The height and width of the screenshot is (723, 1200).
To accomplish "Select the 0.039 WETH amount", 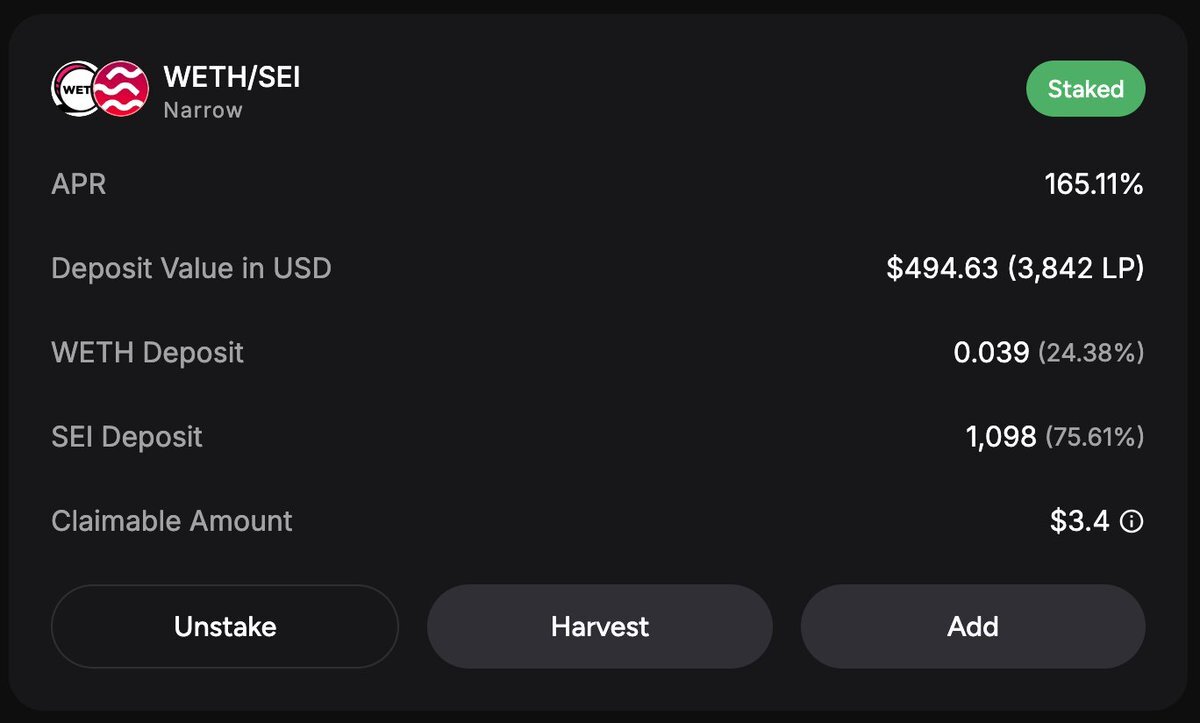I will coord(991,352).
